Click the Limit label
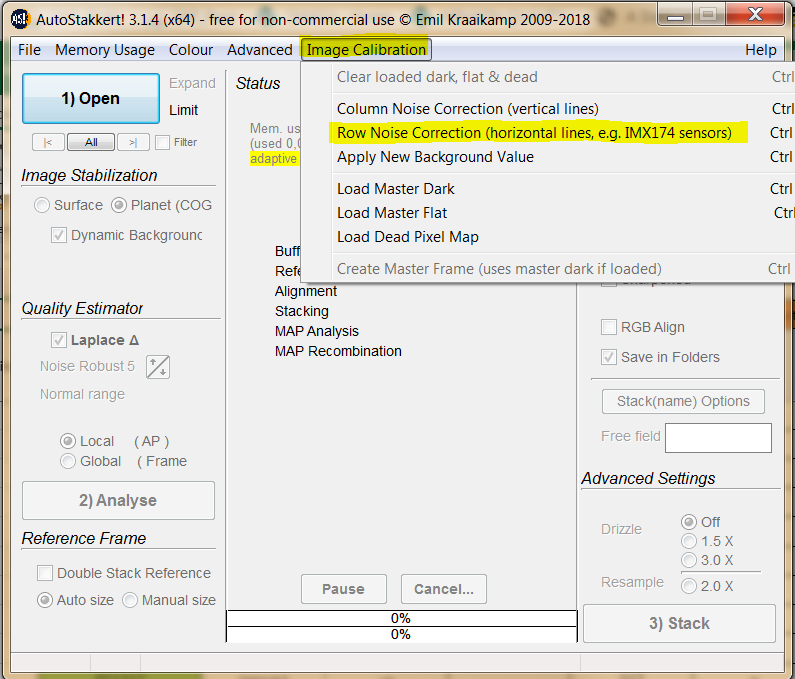Screen dimensions: 795x679 pos(184,110)
